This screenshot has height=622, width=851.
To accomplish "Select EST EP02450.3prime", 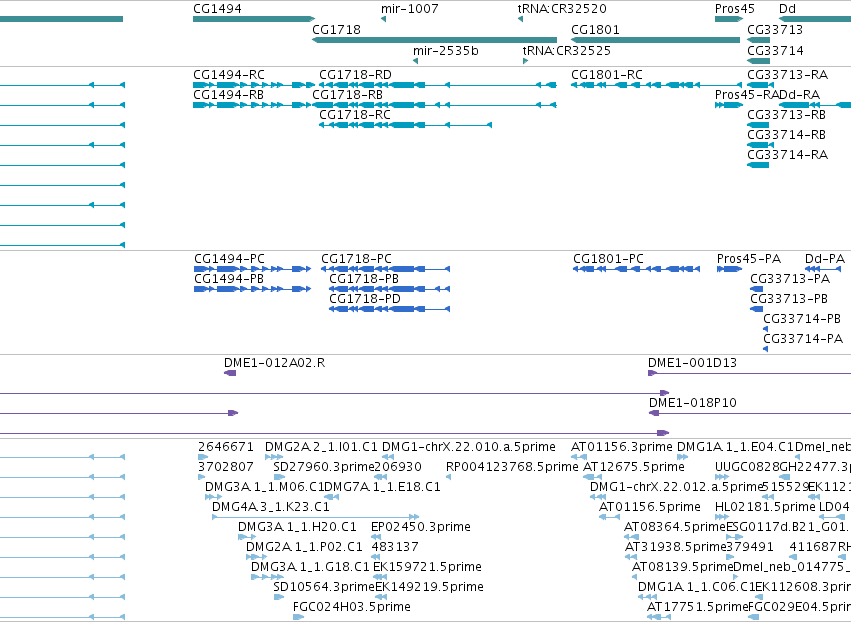I will [376, 537].
